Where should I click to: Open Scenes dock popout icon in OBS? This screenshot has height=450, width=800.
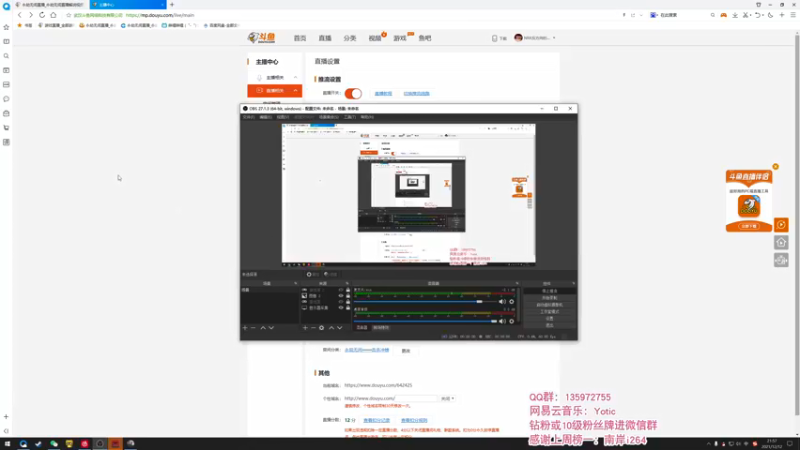295,283
